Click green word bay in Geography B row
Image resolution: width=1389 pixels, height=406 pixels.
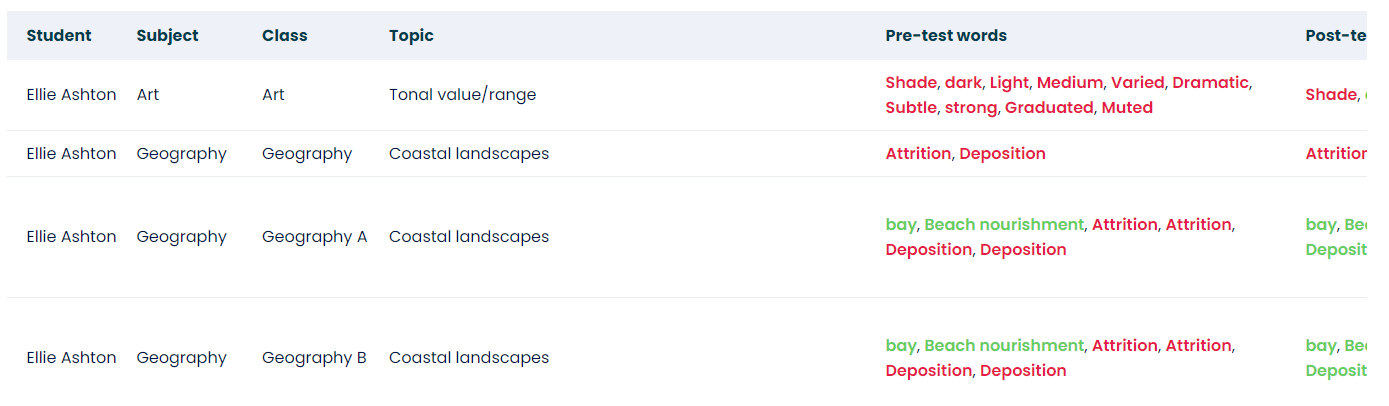901,346
